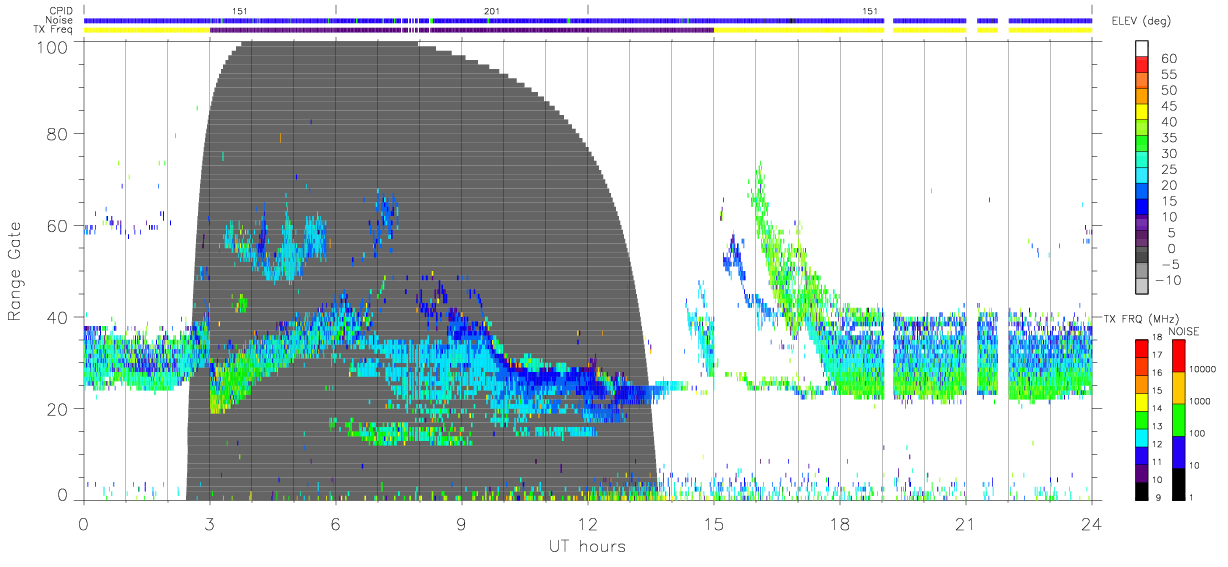1228x567 pixels.
Task: Click the first 151 CPID value near 3 UT
Action: pyautogui.click(x=239, y=11)
